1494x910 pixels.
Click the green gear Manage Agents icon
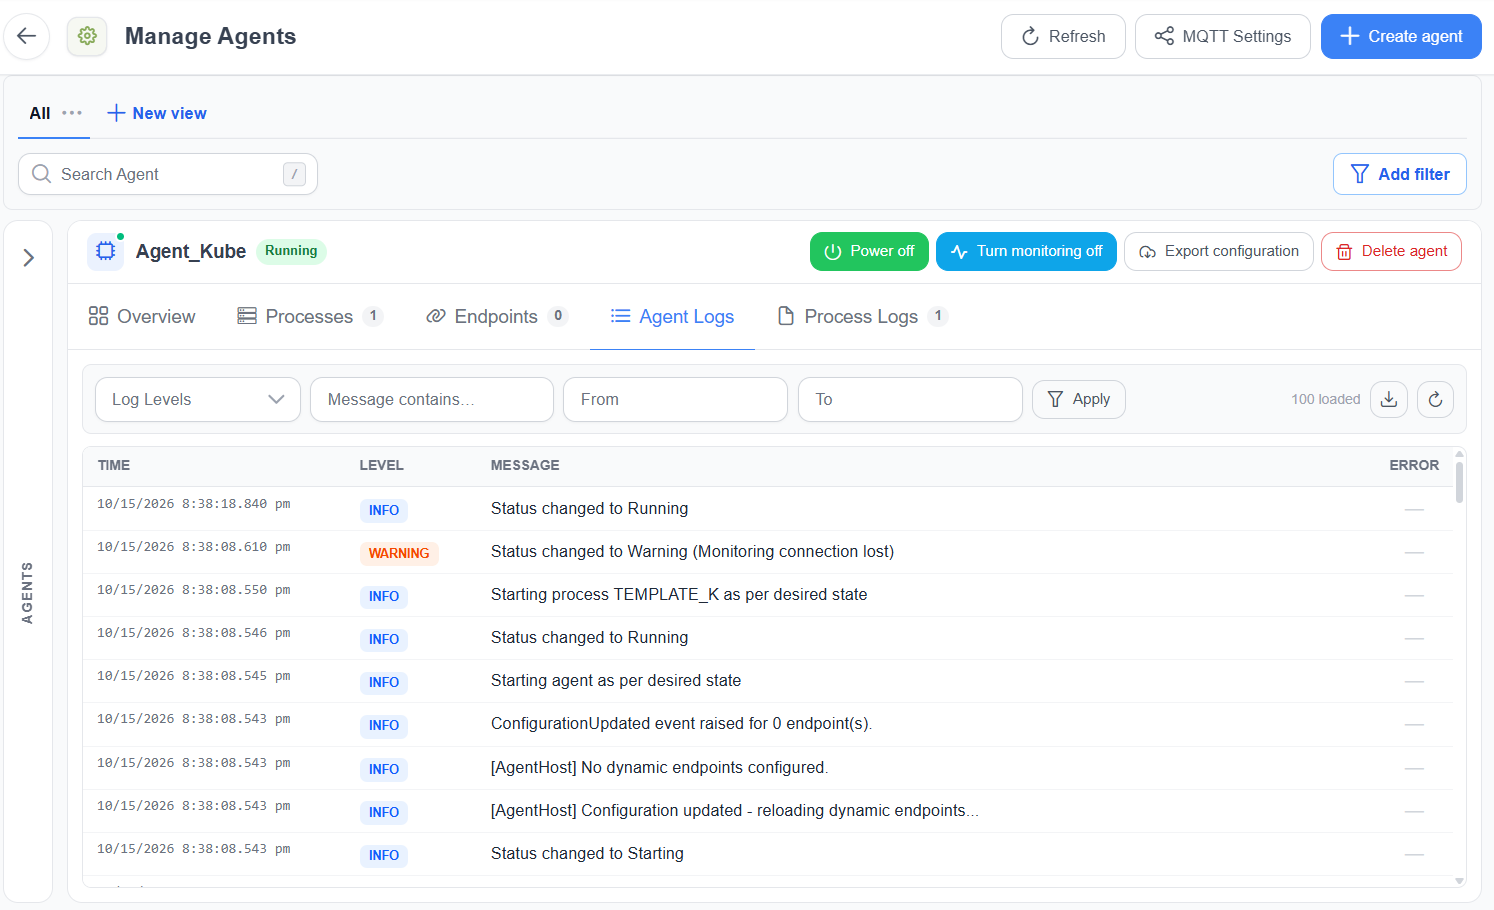click(x=87, y=36)
